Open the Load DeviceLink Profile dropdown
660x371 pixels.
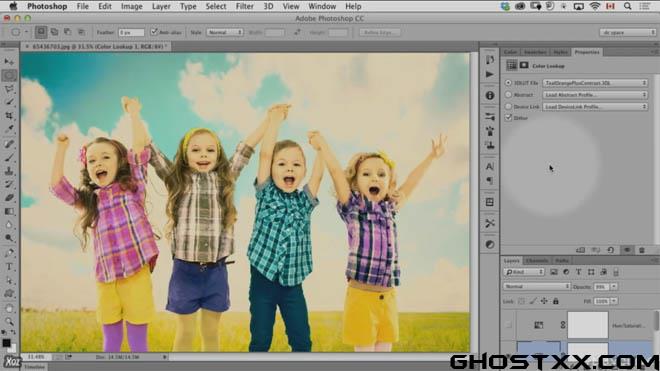point(595,107)
